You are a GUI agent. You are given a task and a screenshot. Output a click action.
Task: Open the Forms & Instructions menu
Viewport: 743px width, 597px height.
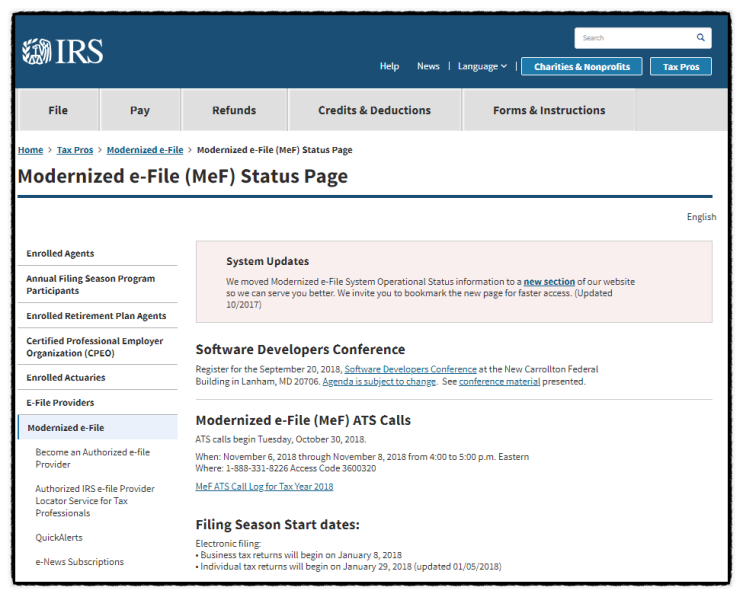[x=549, y=110]
